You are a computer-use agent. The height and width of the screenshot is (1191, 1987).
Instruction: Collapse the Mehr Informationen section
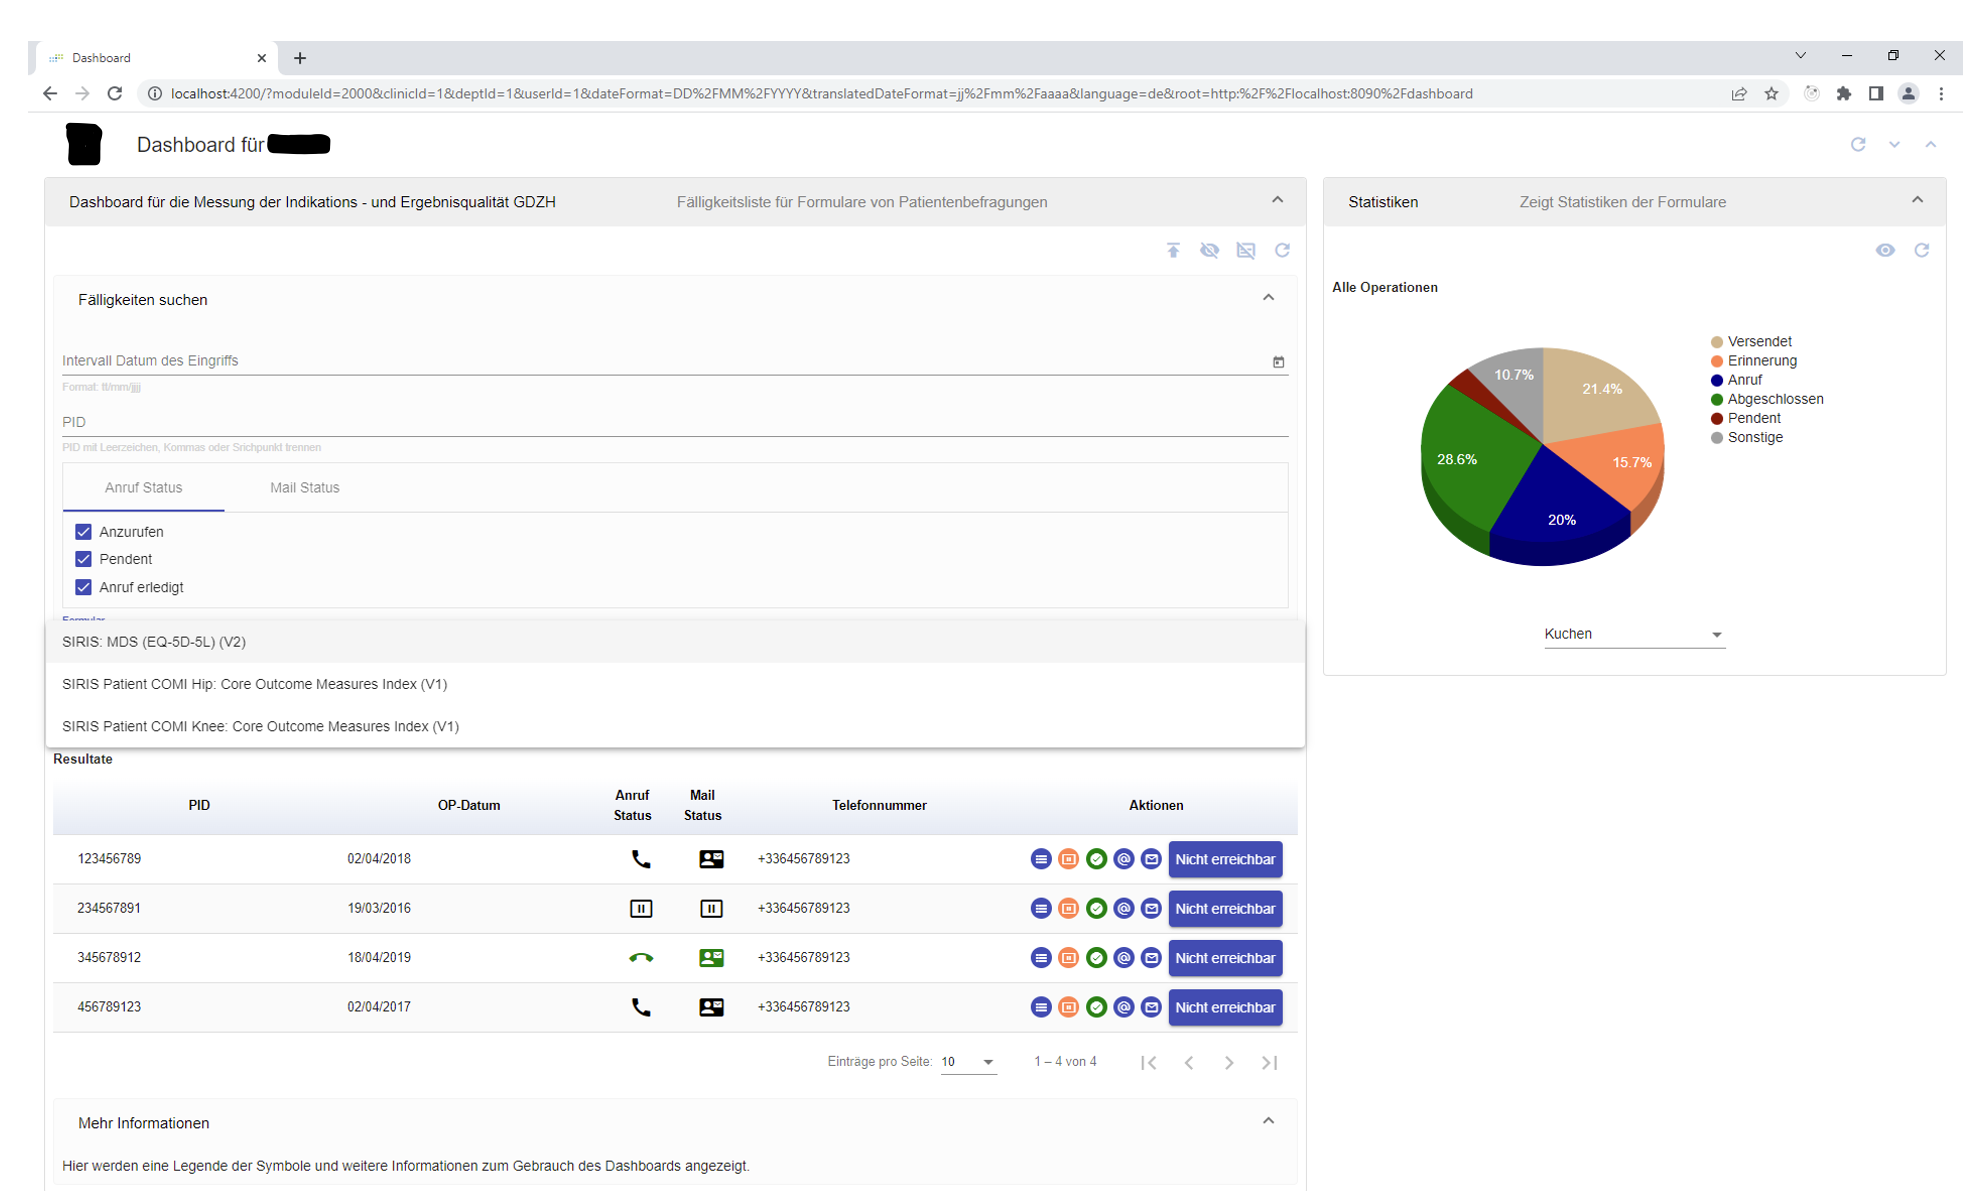(1268, 1121)
